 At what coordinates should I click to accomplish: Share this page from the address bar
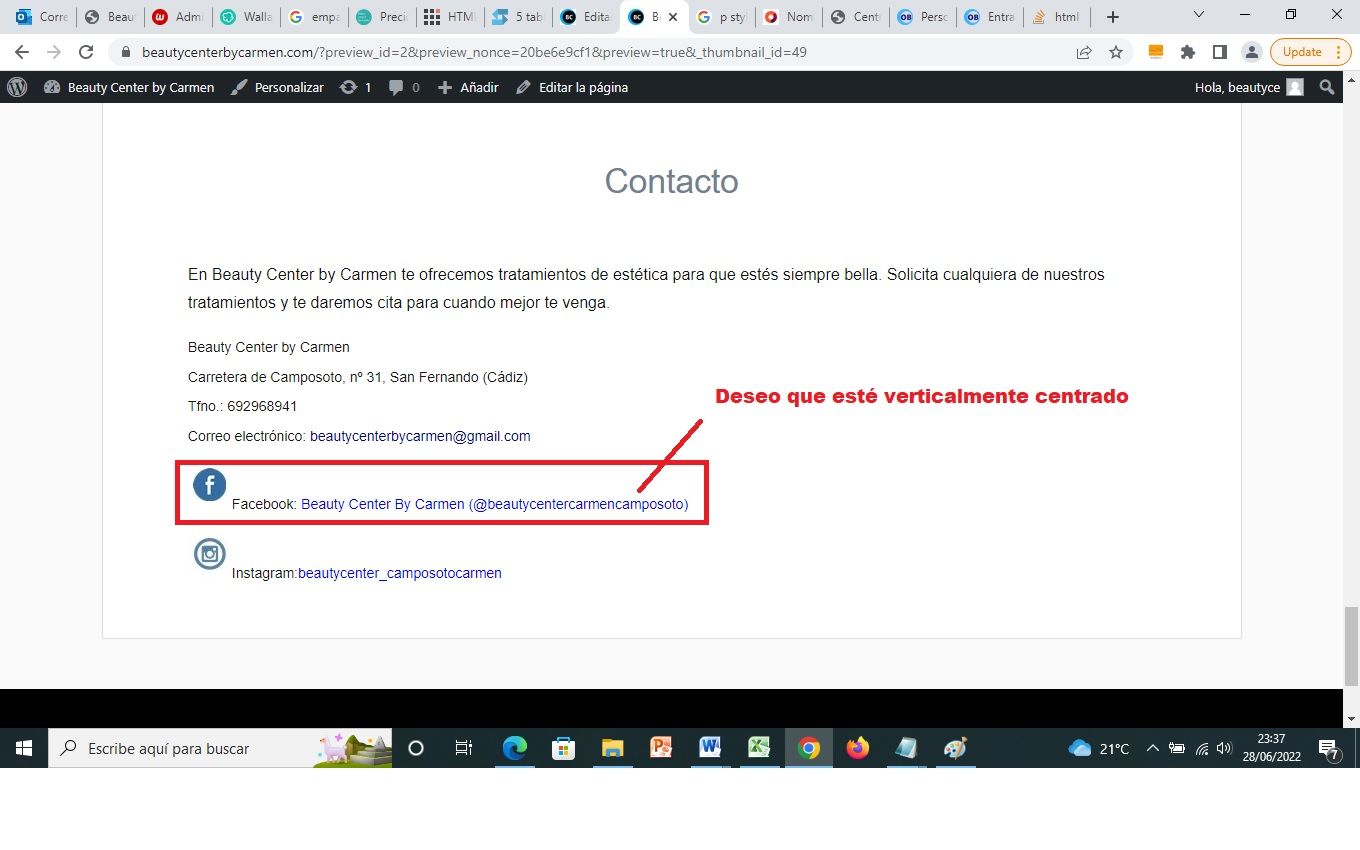pos(1084,52)
